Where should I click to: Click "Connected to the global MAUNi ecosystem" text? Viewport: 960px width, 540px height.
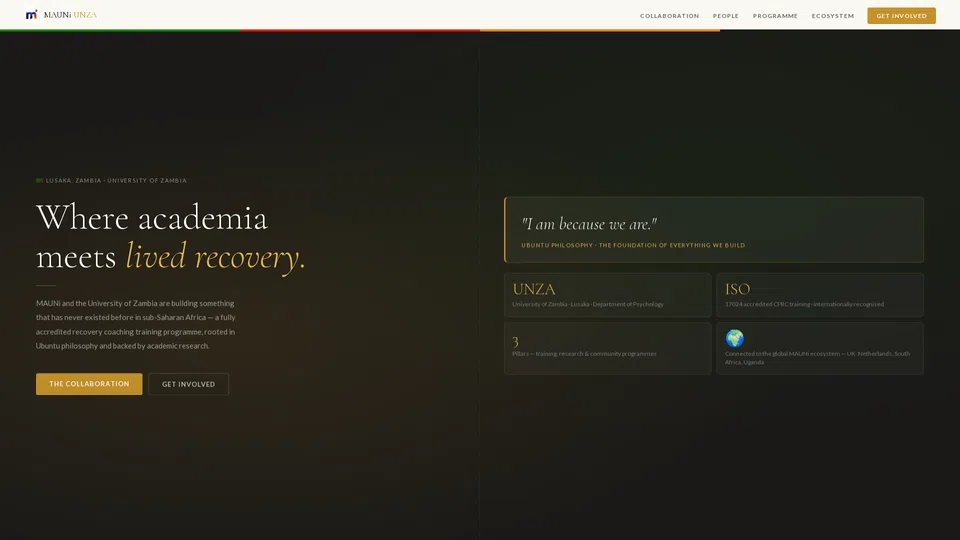click(x=817, y=358)
